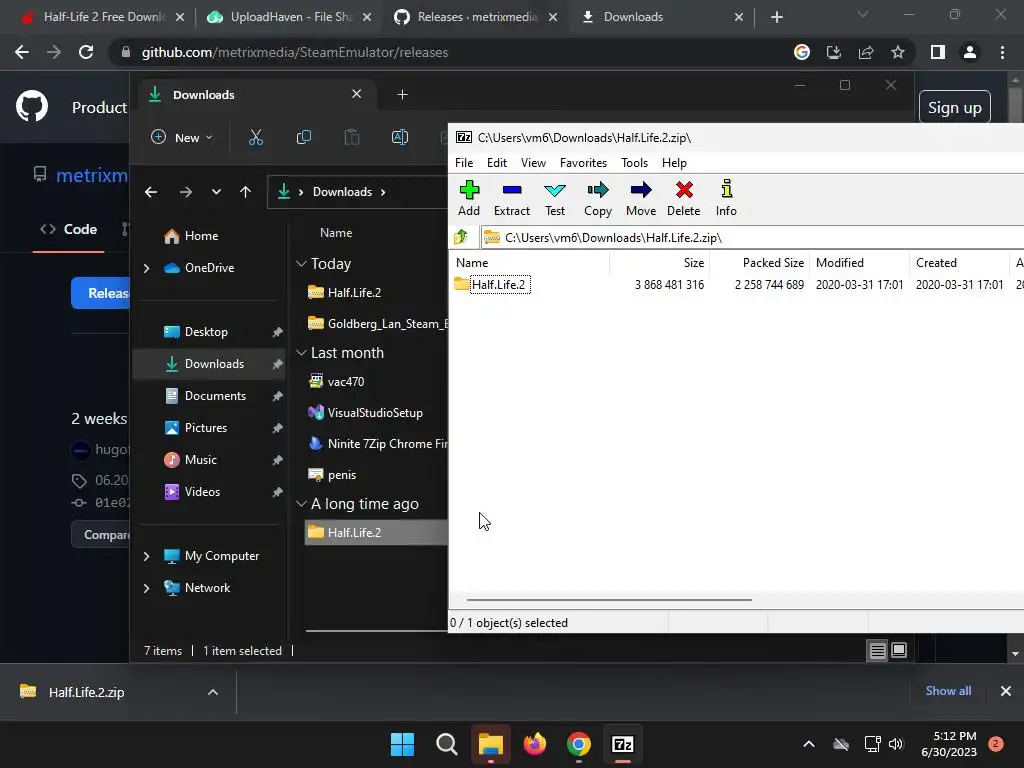Click the 7-Zip horizontal scrollbar
Viewport: 1024px width, 768px height.
pyautogui.click(x=609, y=600)
